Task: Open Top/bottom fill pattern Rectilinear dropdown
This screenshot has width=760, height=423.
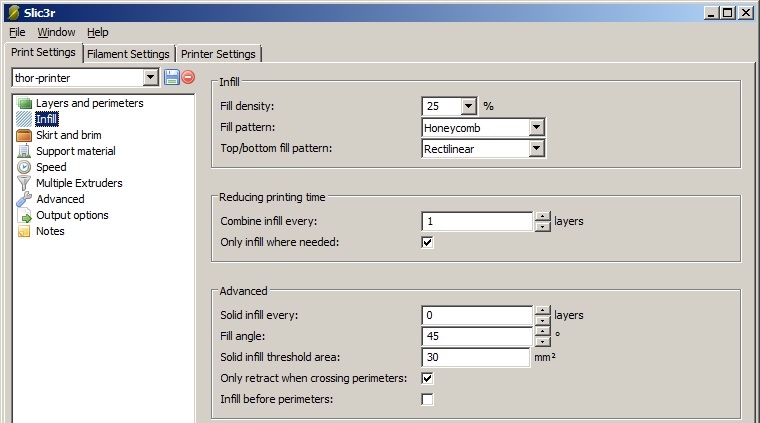Action: click(536, 148)
